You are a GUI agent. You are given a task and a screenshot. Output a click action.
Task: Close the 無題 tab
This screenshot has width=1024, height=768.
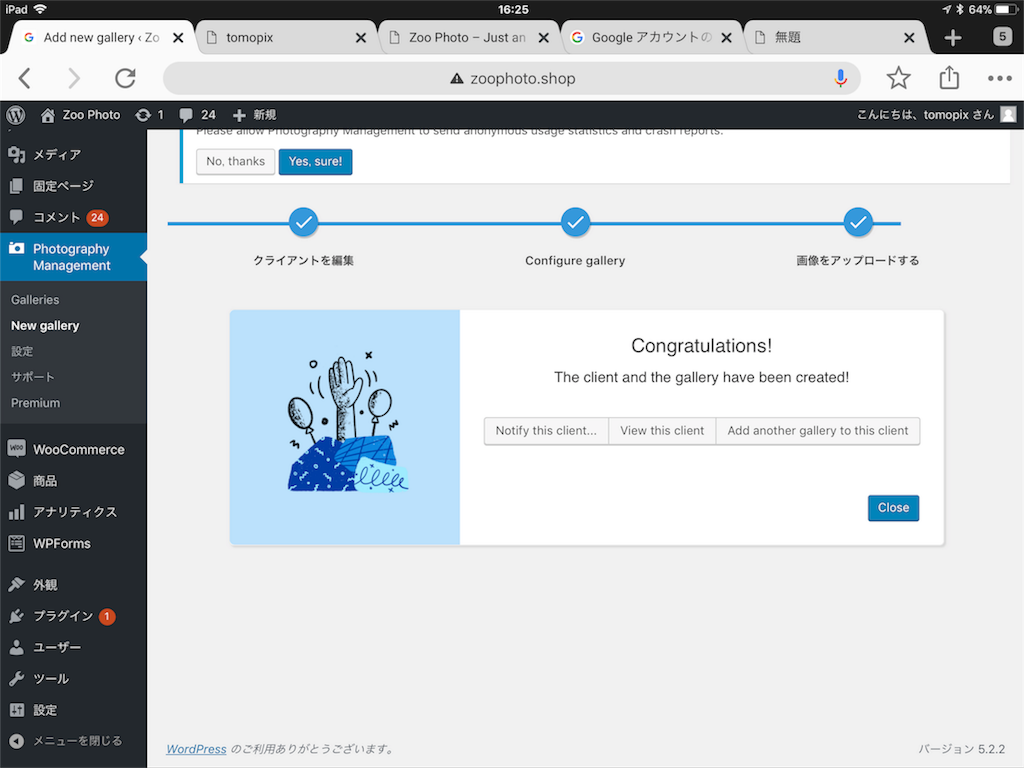tap(909, 38)
